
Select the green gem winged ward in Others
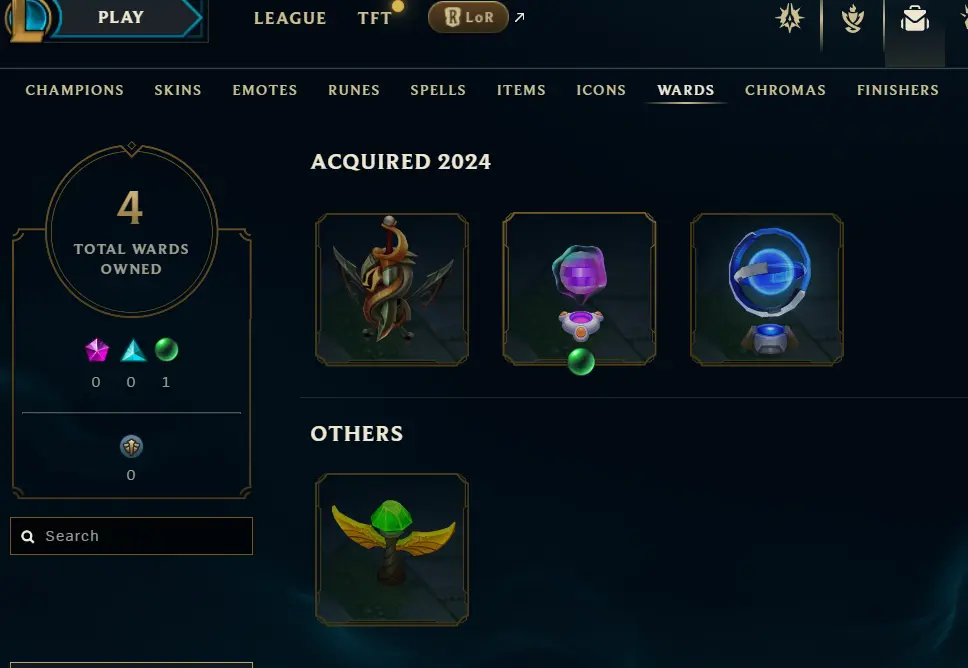pyautogui.click(x=392, y=549)
